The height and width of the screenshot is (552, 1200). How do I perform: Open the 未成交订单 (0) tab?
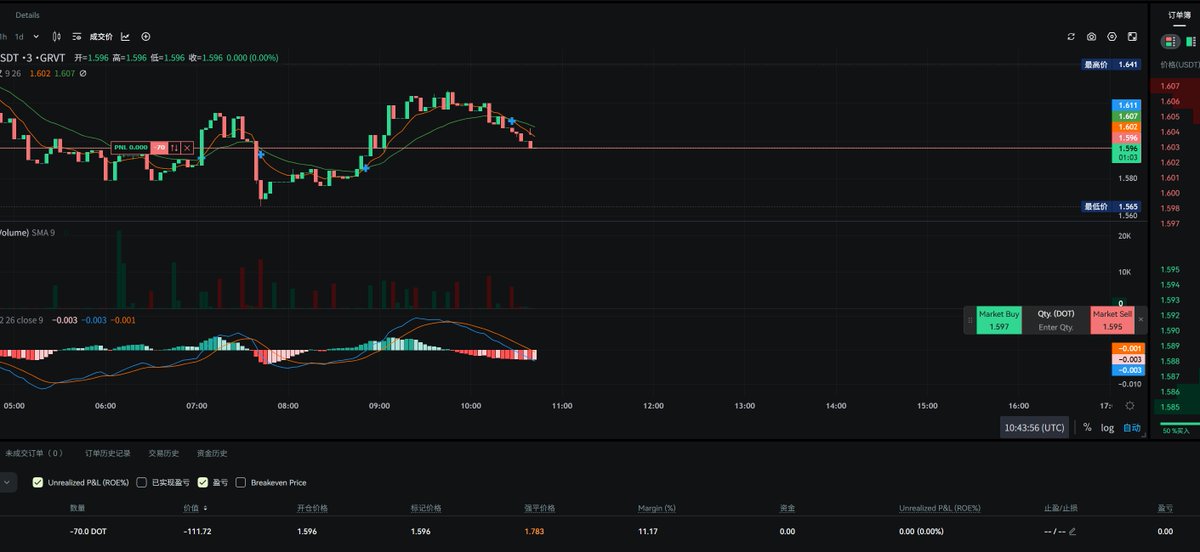[x=32, y=453]
